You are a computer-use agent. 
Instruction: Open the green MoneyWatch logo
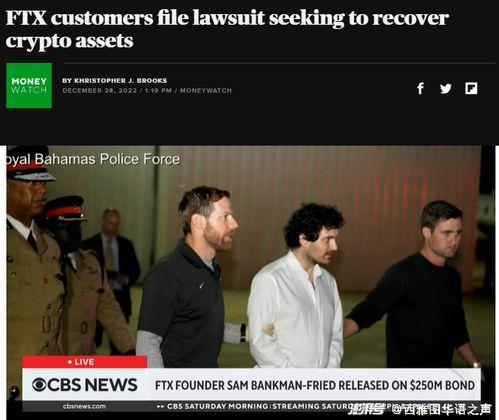[x=29, y=86]
